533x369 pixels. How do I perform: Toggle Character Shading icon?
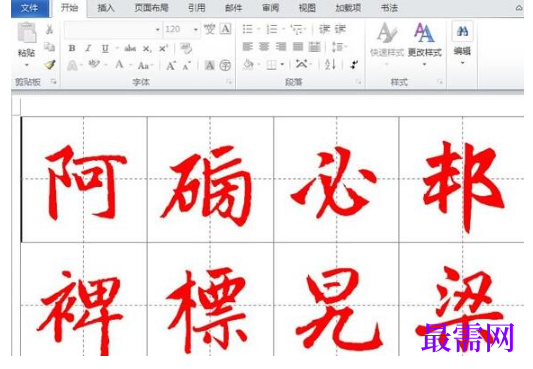point(209,65)
